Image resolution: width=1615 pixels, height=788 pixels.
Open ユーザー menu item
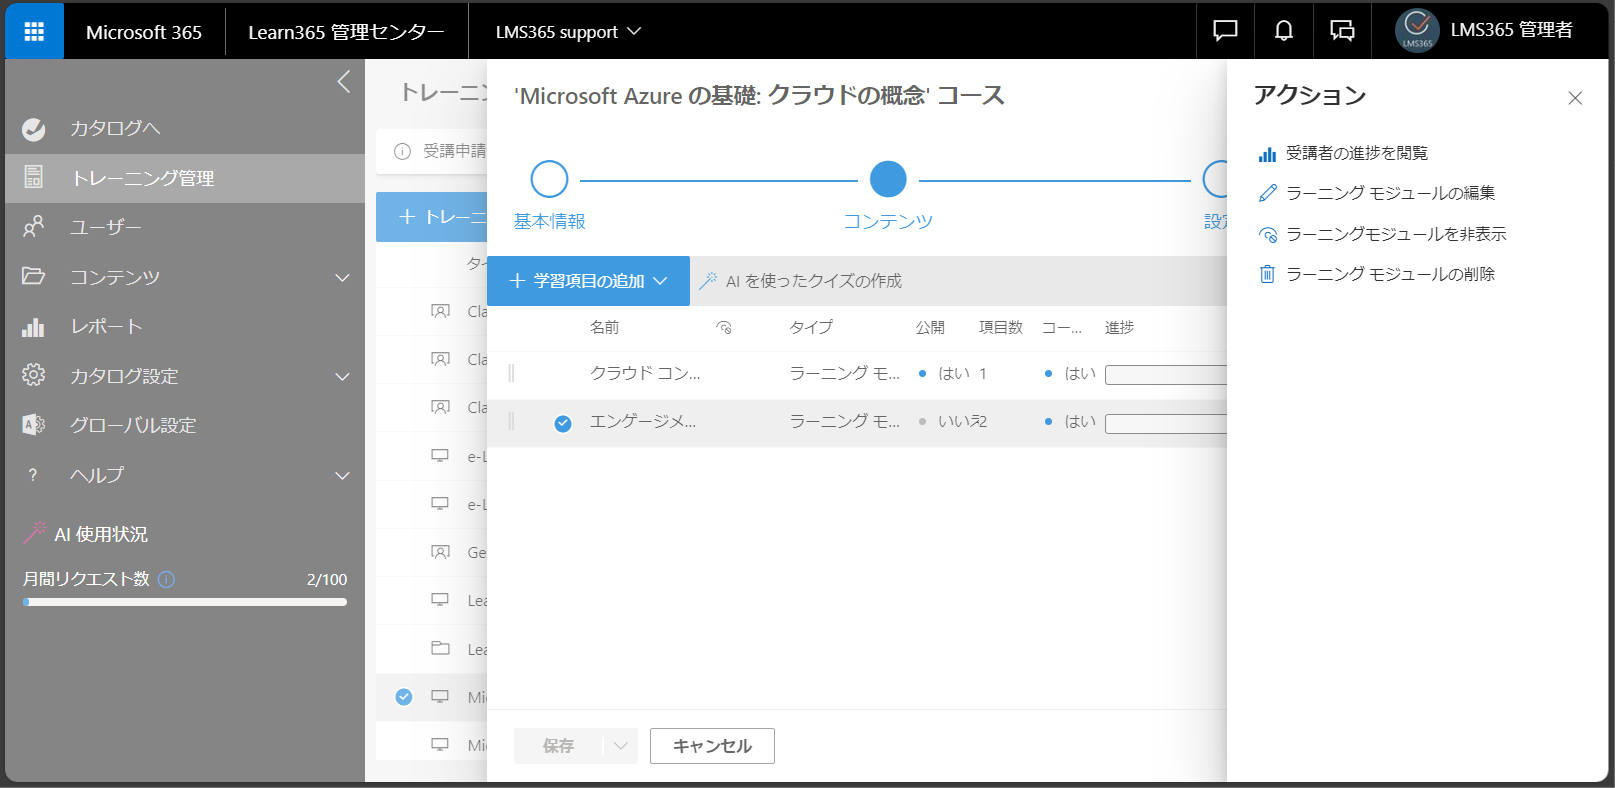106,227
